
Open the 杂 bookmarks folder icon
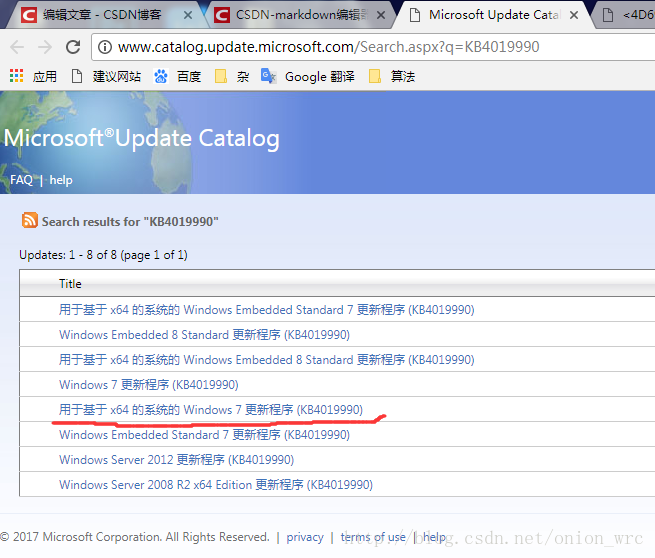[x=221, y=76]
